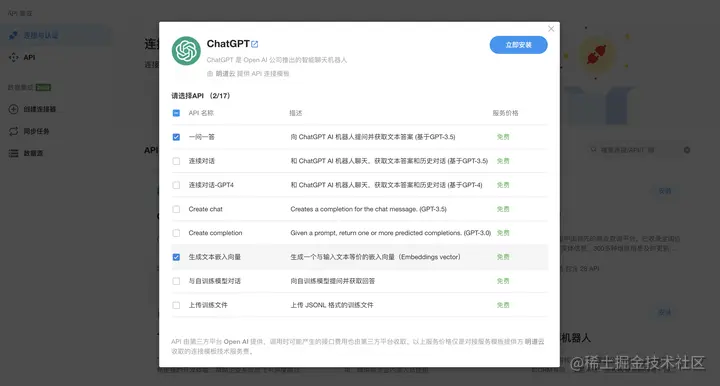The height and width of the screenshot is (386, 720).
Task: Click the round icon right of background search field
Action: point(687,150)
